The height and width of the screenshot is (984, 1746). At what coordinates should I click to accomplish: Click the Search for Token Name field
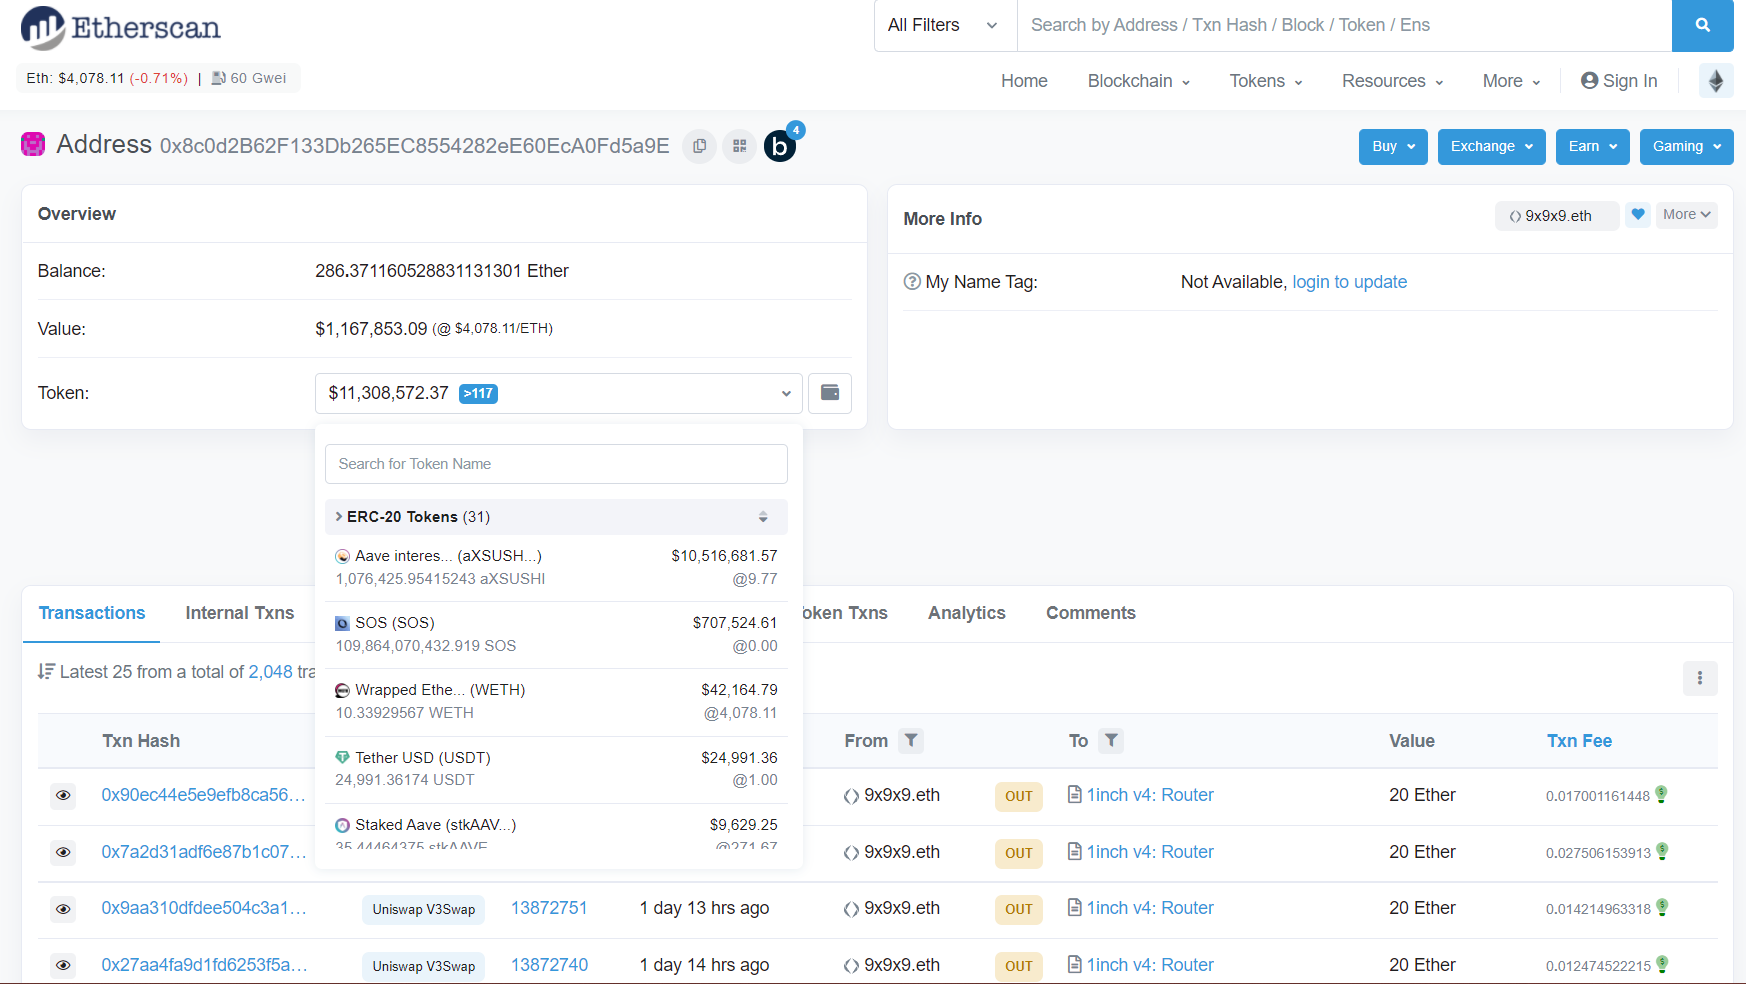coord(556,464)
